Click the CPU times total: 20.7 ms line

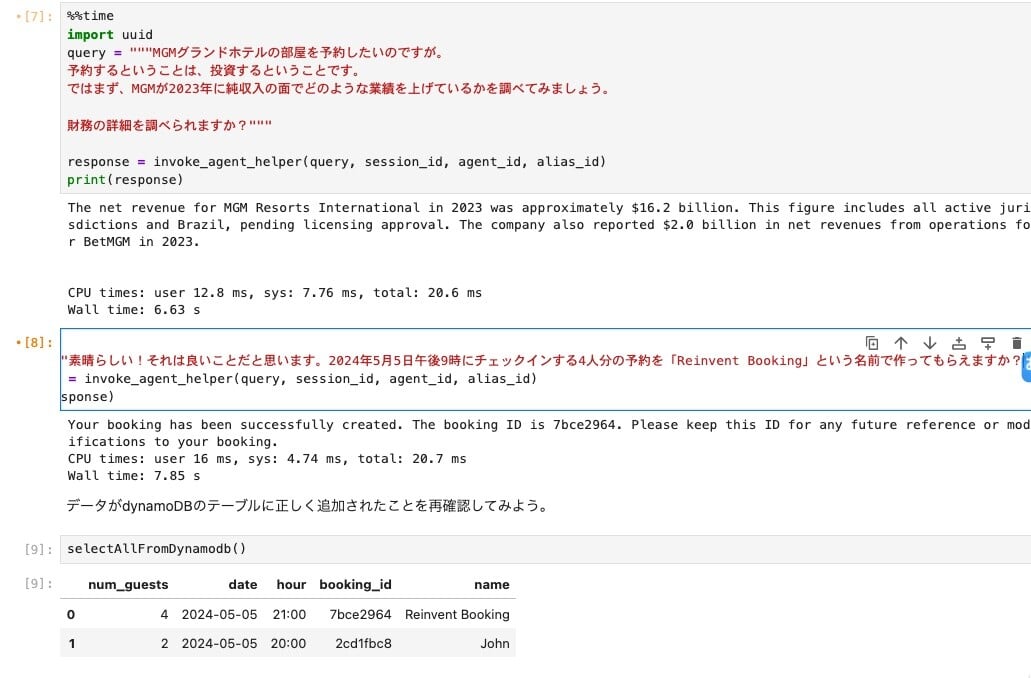click(267, 458)
